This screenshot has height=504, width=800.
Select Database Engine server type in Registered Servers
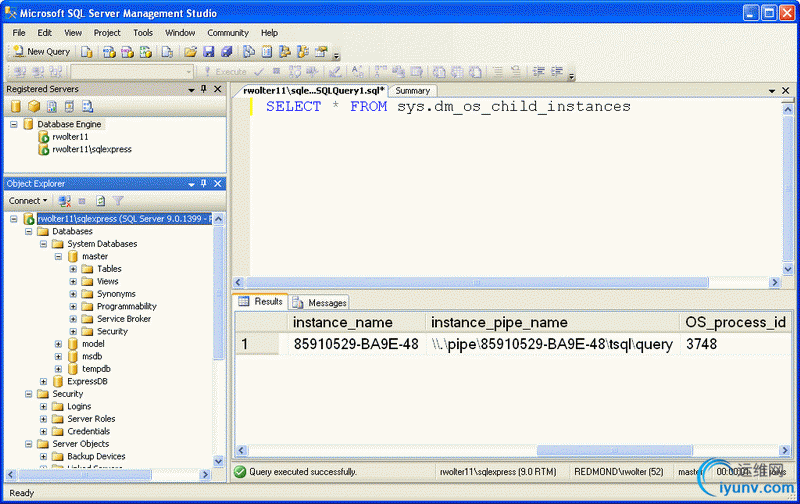(x=16, y=106)
